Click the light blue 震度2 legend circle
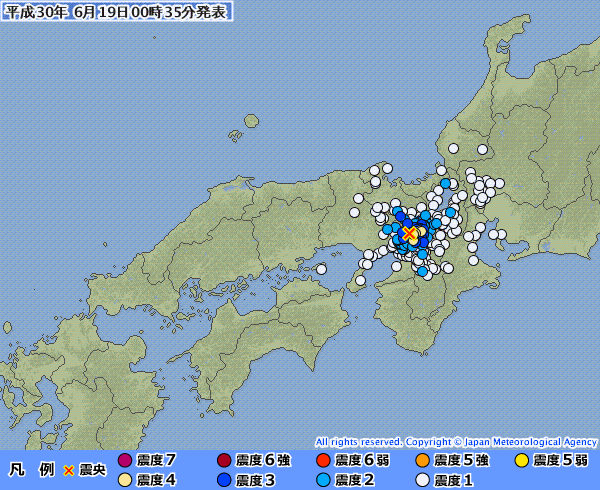The height and width of the screenshot is (490, 600). click(x=323, y=480)
